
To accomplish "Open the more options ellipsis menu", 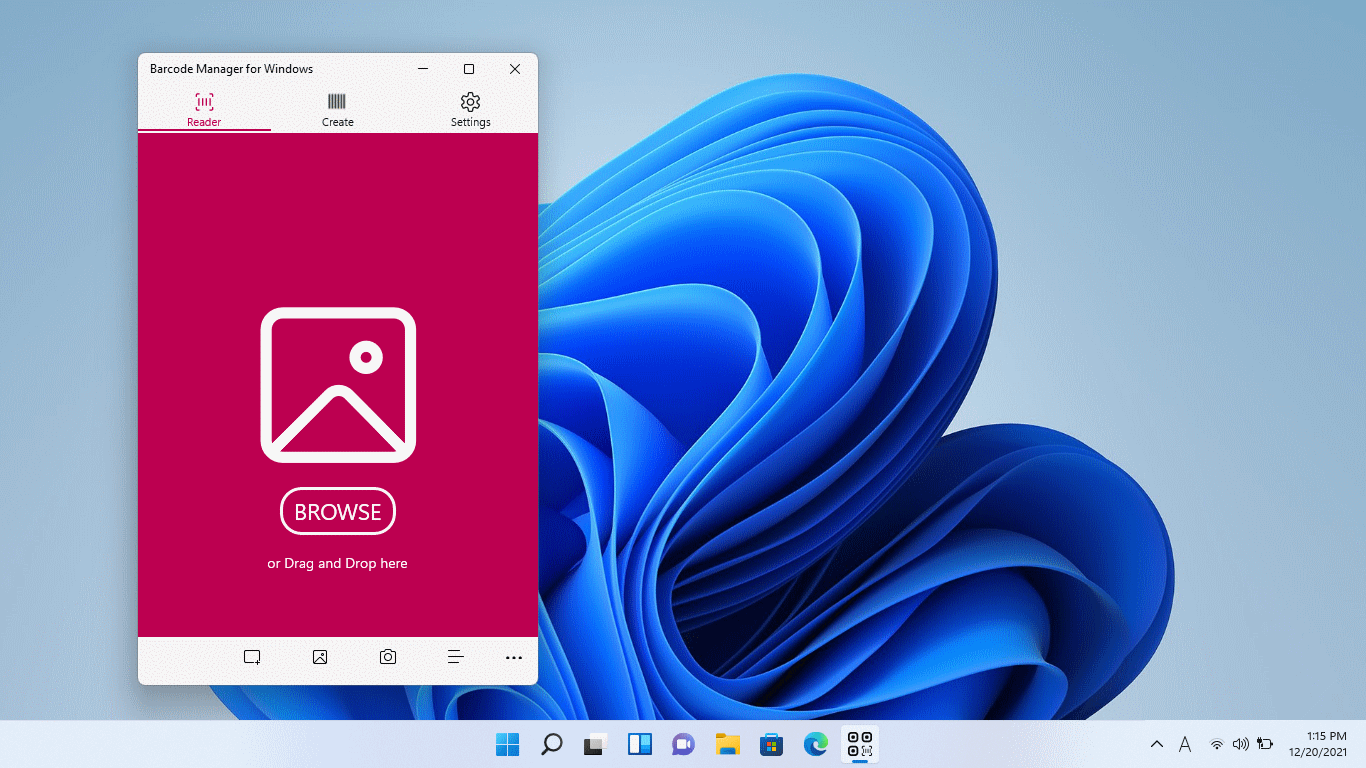I will (x=514, y=657).
